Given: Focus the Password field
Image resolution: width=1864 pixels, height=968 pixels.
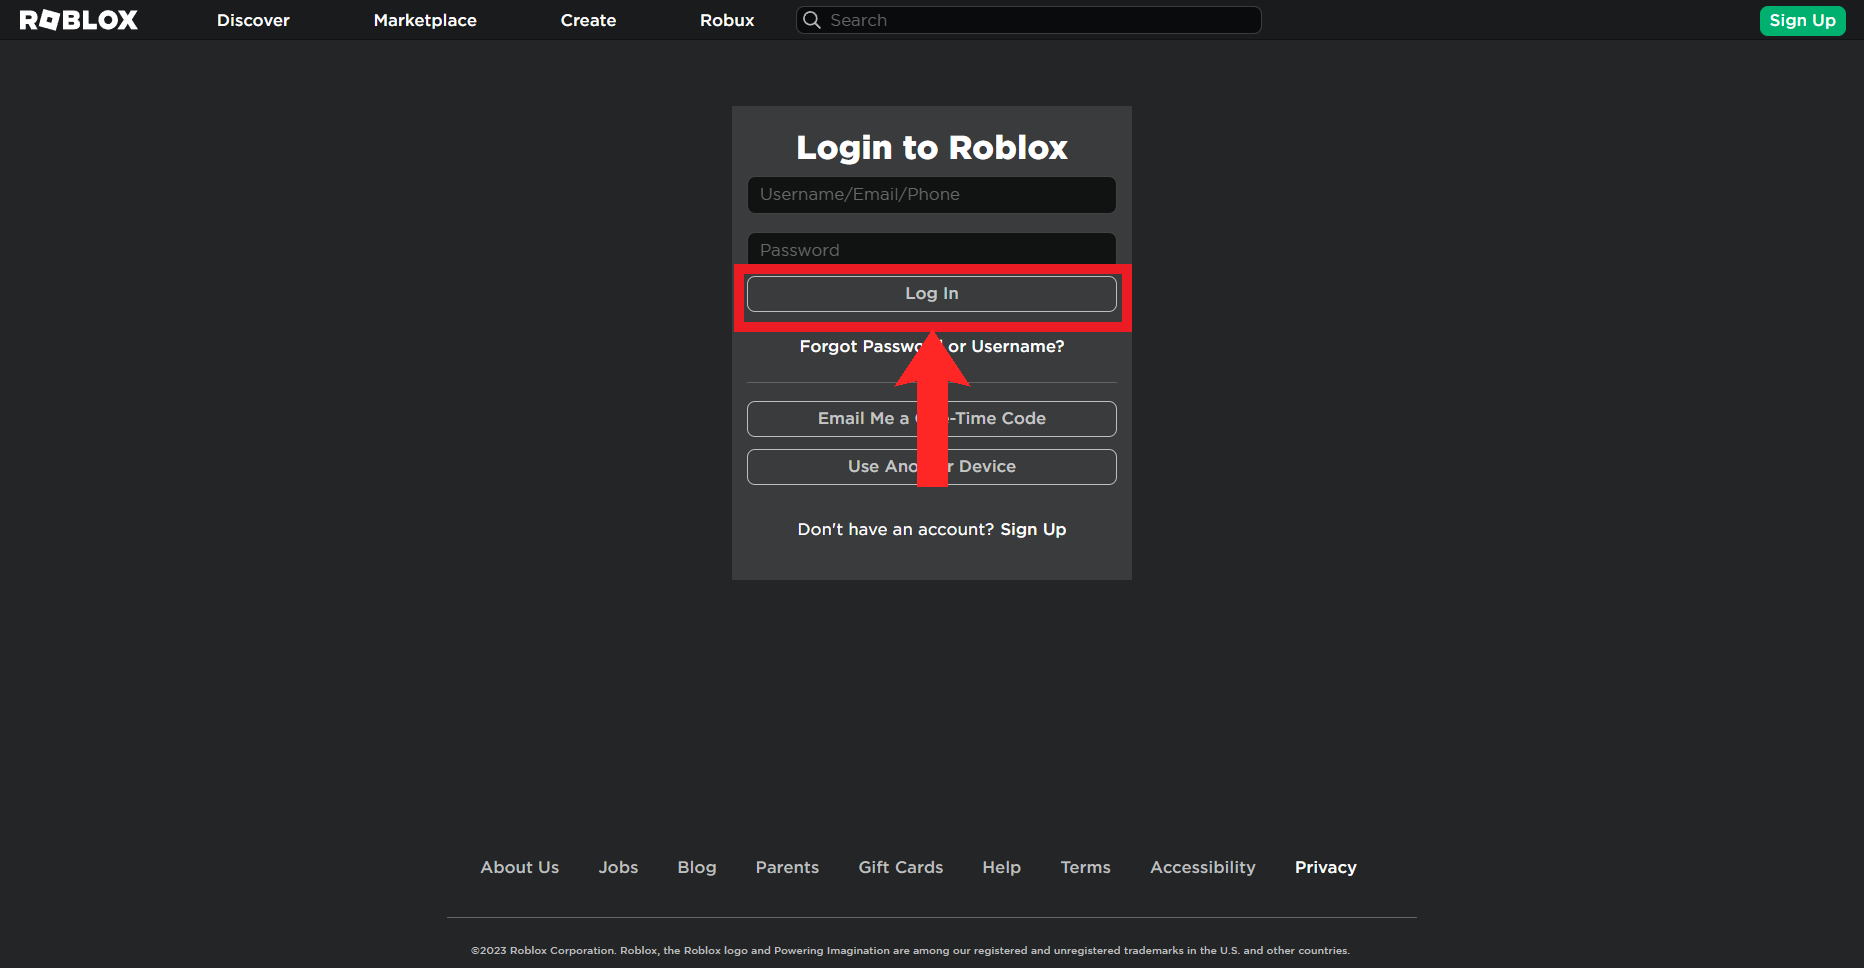Looking at the screenshot, I should [x=932, y=249].
